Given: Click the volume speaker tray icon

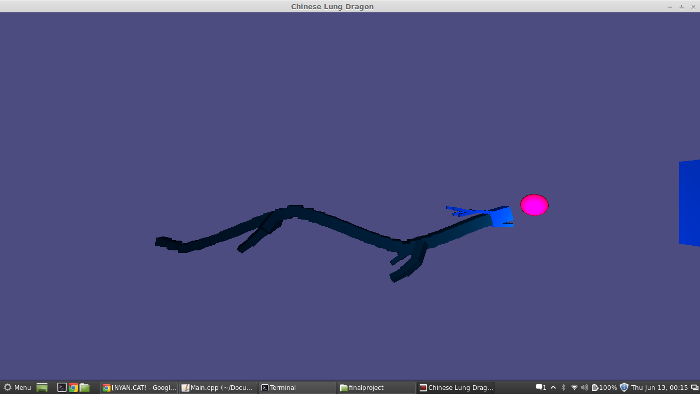Looking at the screenshot, I should point(584,387).
